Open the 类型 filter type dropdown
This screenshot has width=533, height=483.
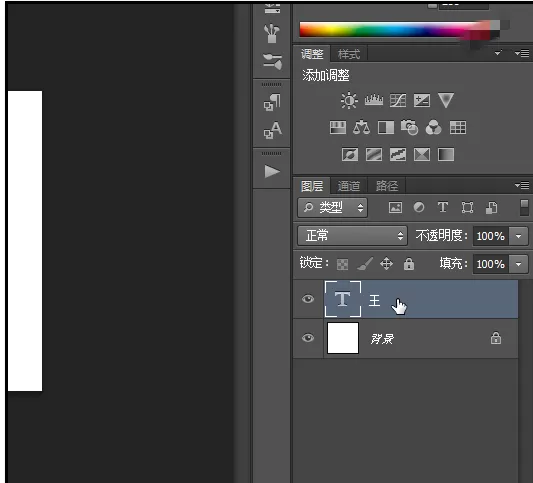[x=332, y=207]
